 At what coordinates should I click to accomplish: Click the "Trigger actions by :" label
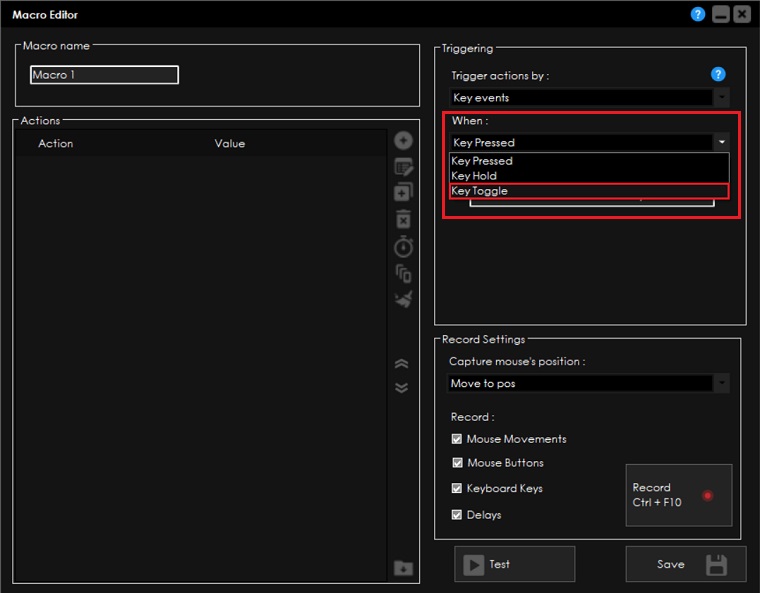[x=500, y=76]
